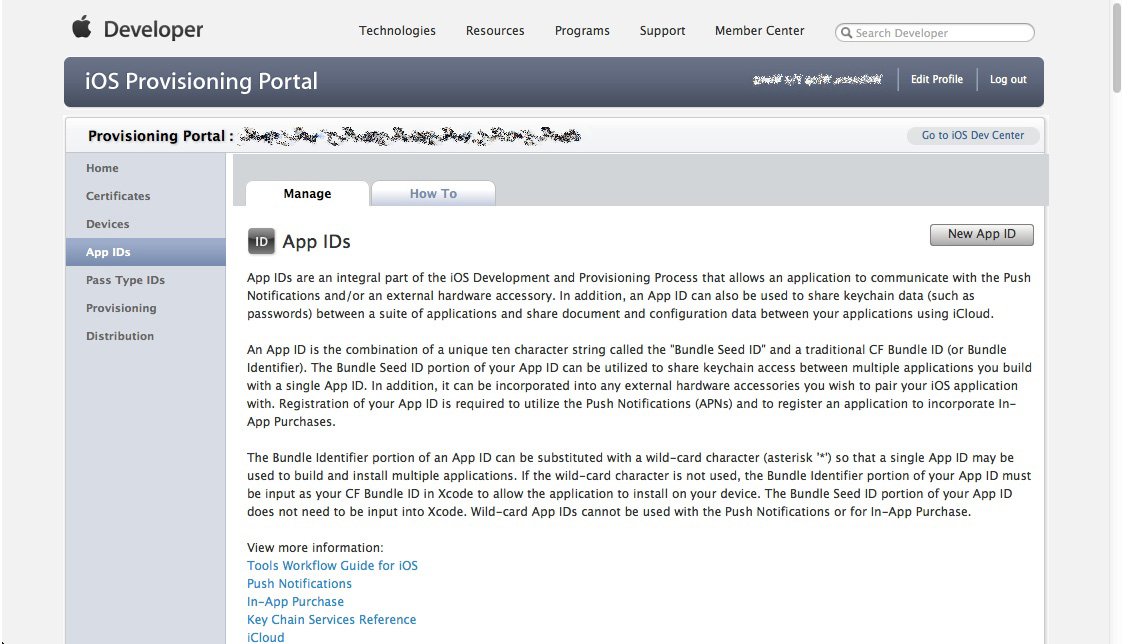Open the In-App Purchase link
The image size is (1122, 644).
point(295,601)
